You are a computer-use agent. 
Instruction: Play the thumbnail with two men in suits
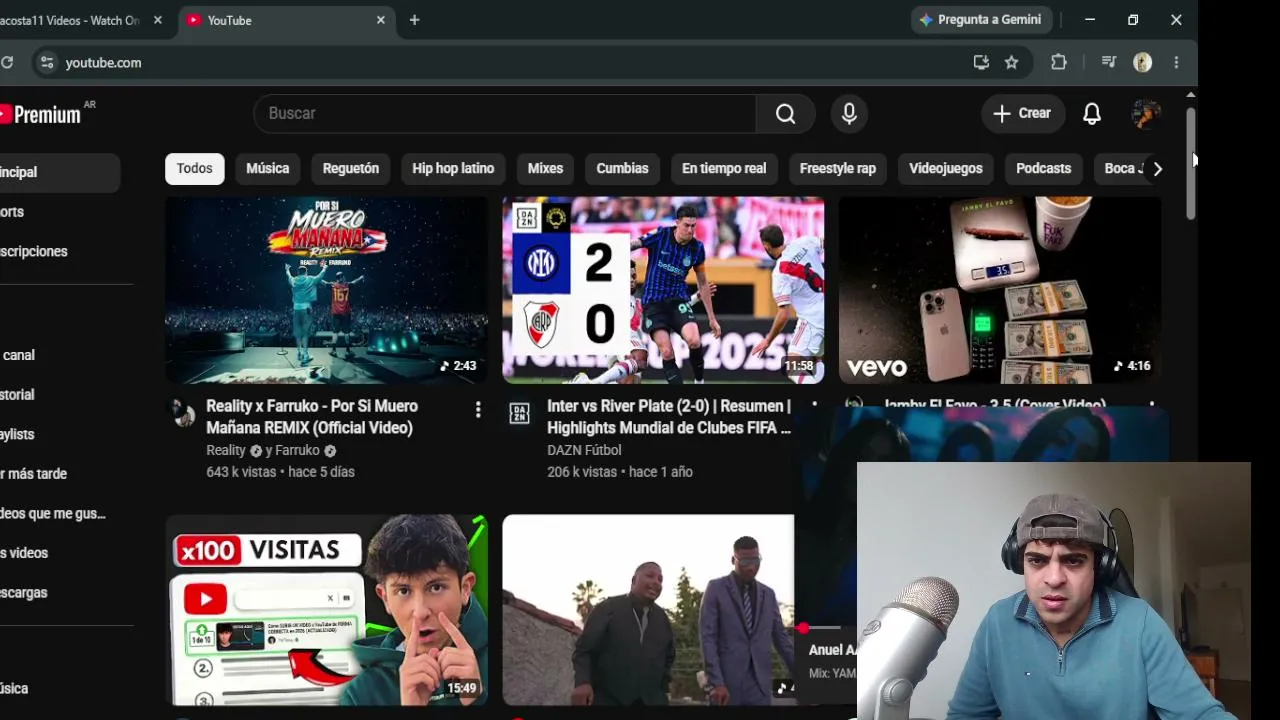(648, 610)
